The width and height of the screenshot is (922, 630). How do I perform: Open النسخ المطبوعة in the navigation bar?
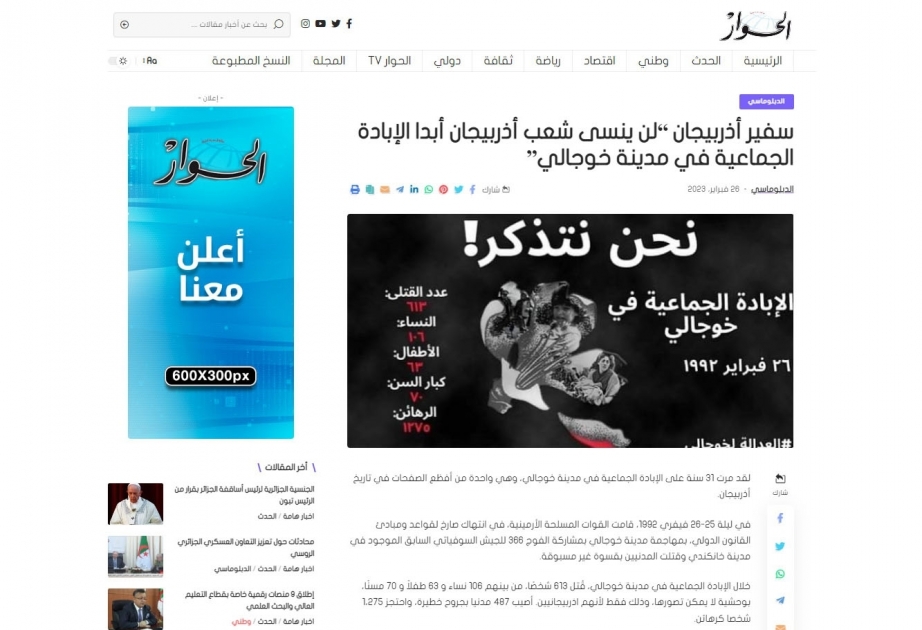[x=251, y=61]
